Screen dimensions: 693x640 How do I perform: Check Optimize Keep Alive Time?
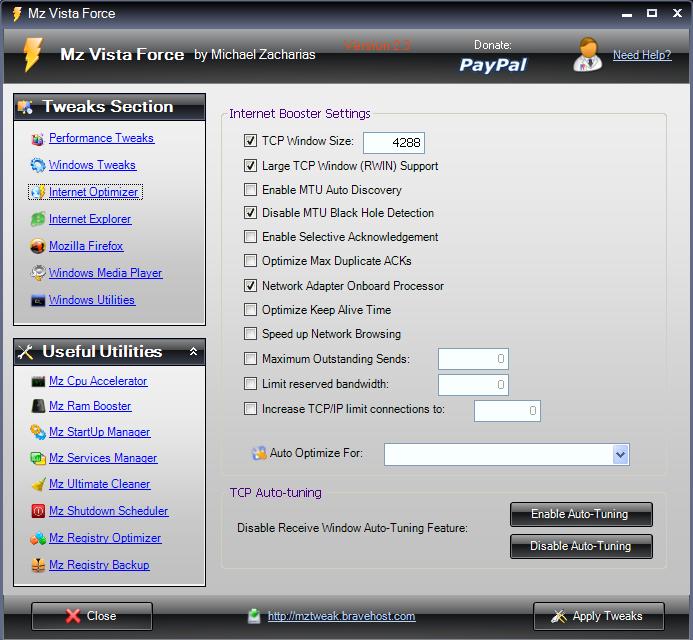click(x=251, y=310)
